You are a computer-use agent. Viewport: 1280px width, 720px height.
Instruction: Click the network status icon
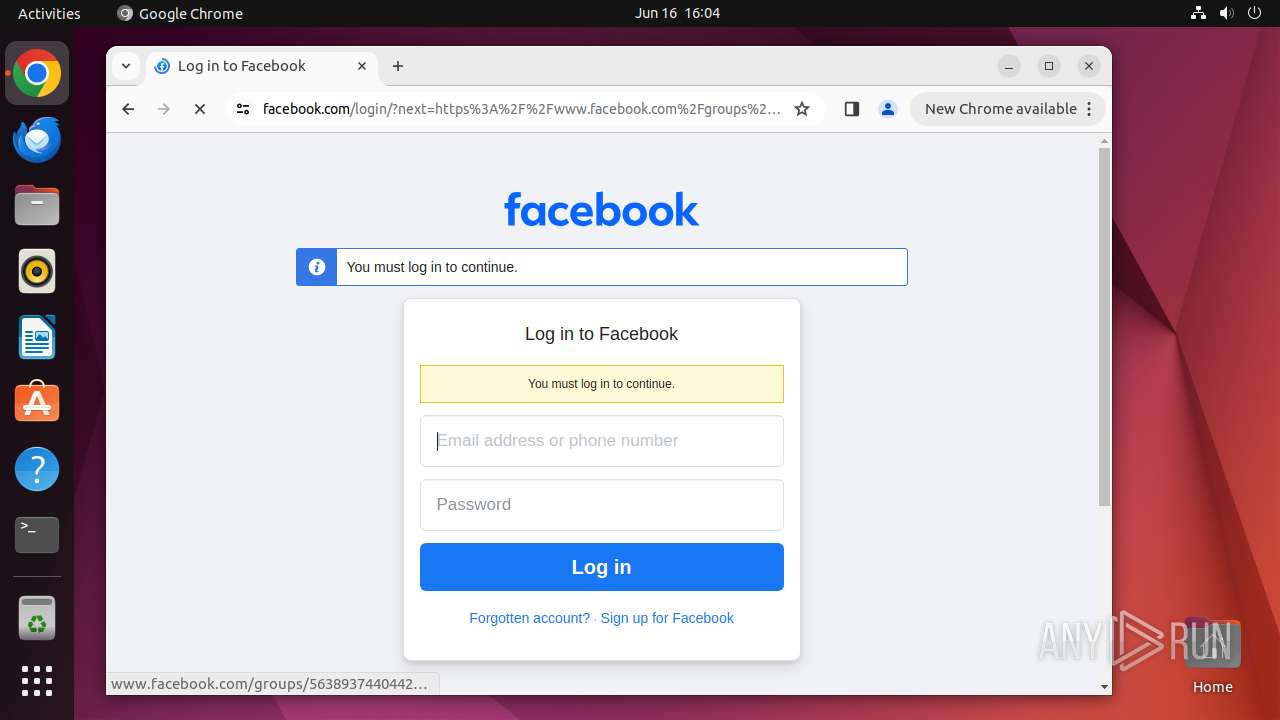tap(1199, 13)
